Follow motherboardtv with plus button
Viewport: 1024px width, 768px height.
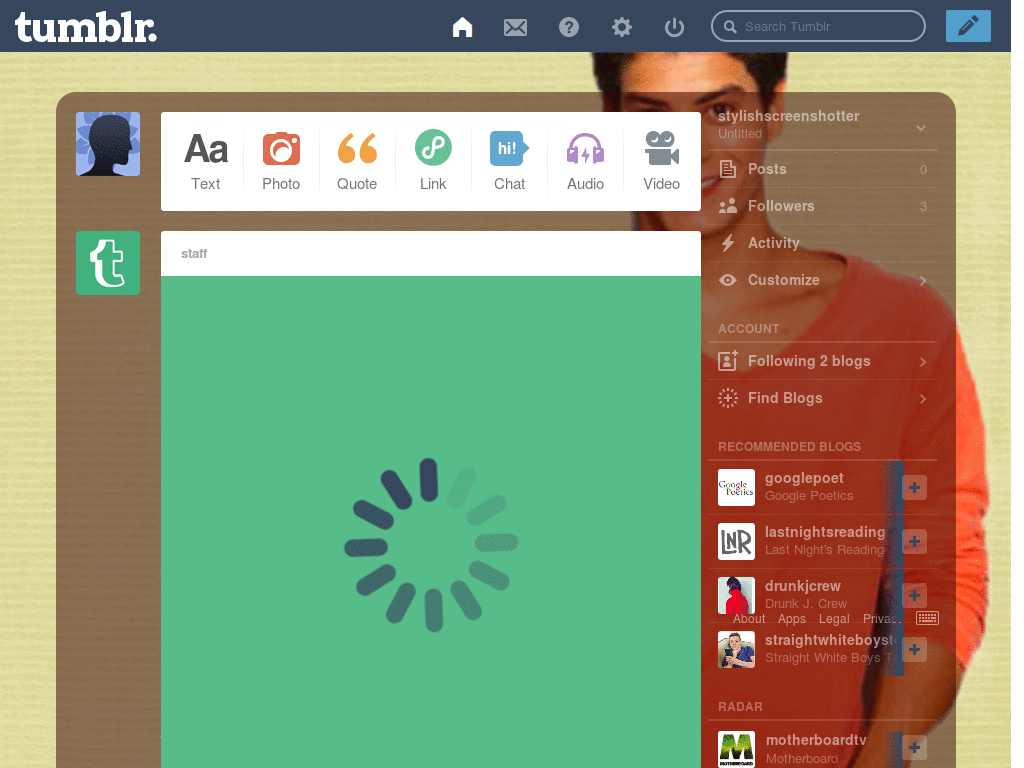914,748
